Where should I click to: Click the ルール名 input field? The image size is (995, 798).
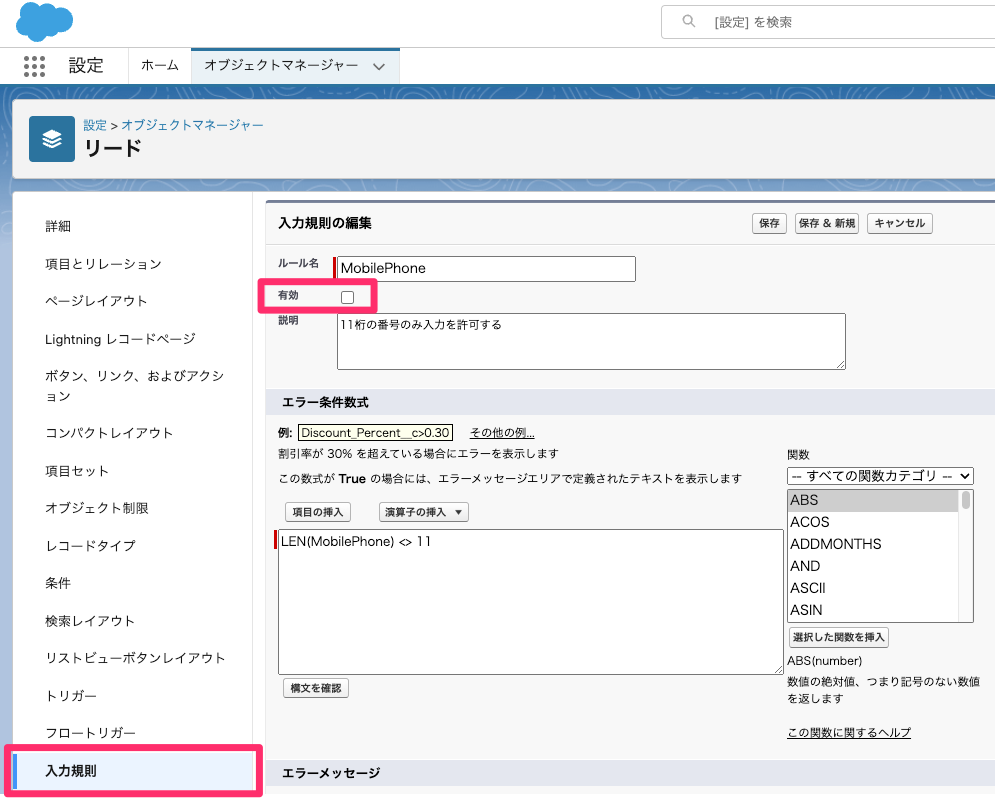(486, 269)
